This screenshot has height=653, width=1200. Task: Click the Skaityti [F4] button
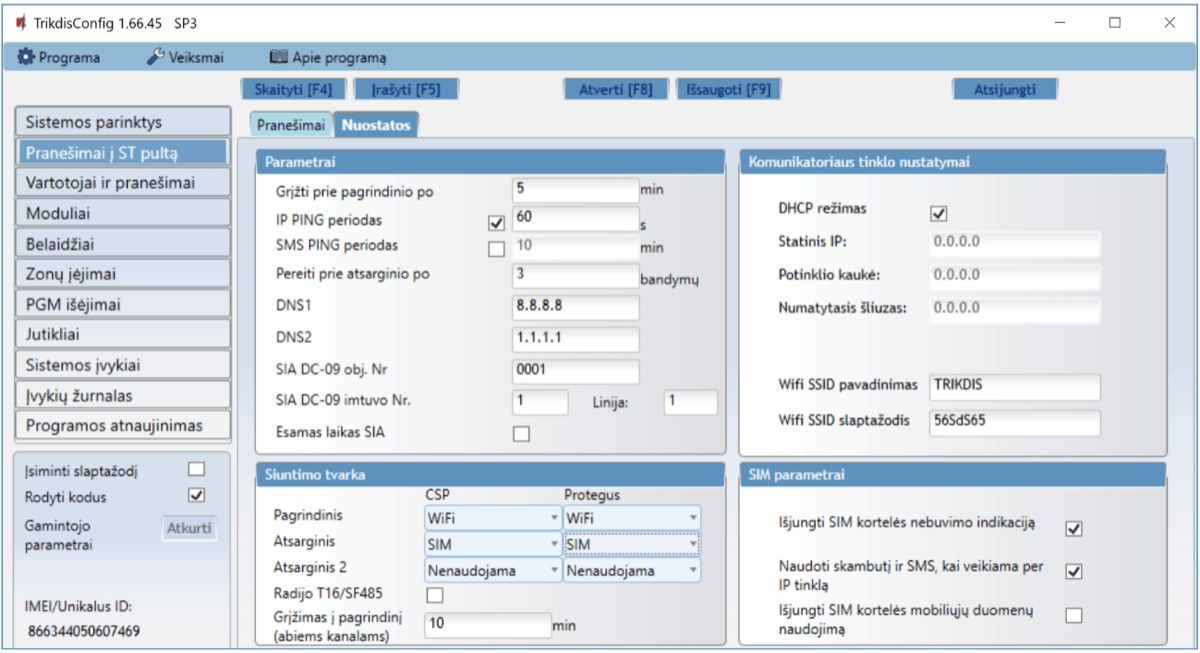click(x=293, y=89)
